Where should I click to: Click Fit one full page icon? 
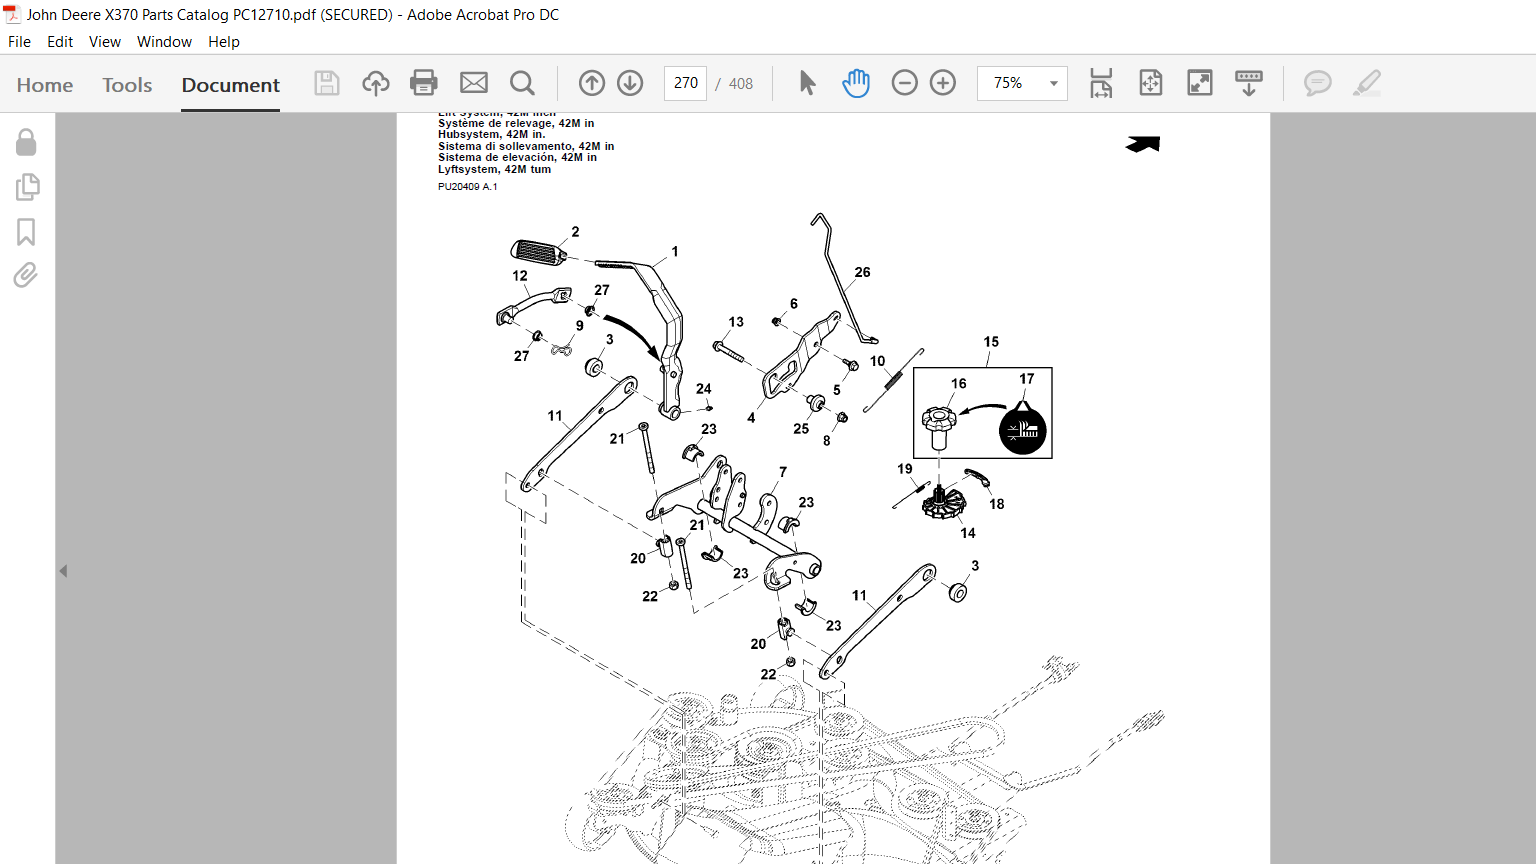[x=1151, y=83]
